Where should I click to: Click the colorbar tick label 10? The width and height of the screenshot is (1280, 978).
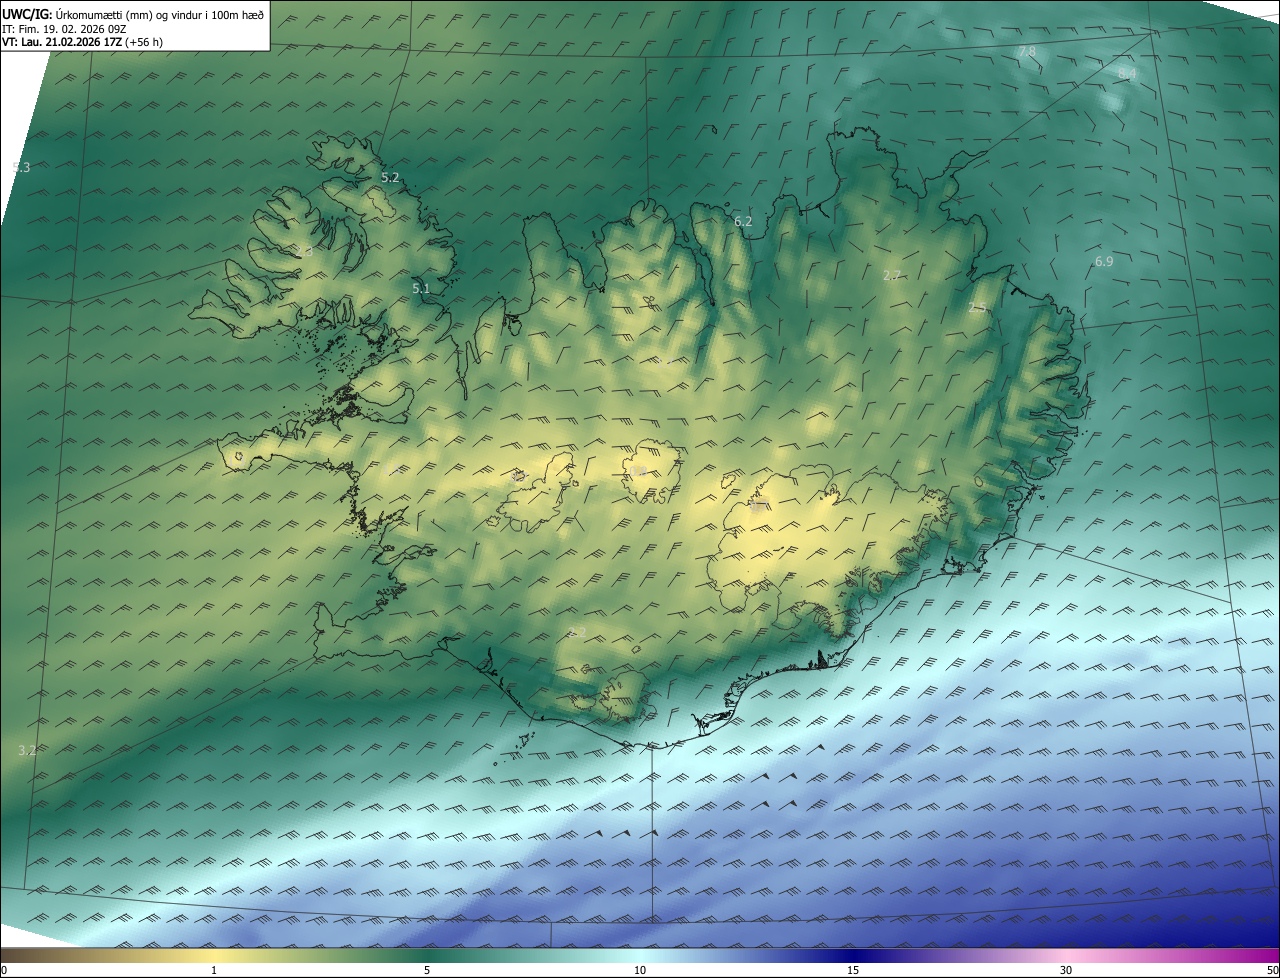(640, 970)
